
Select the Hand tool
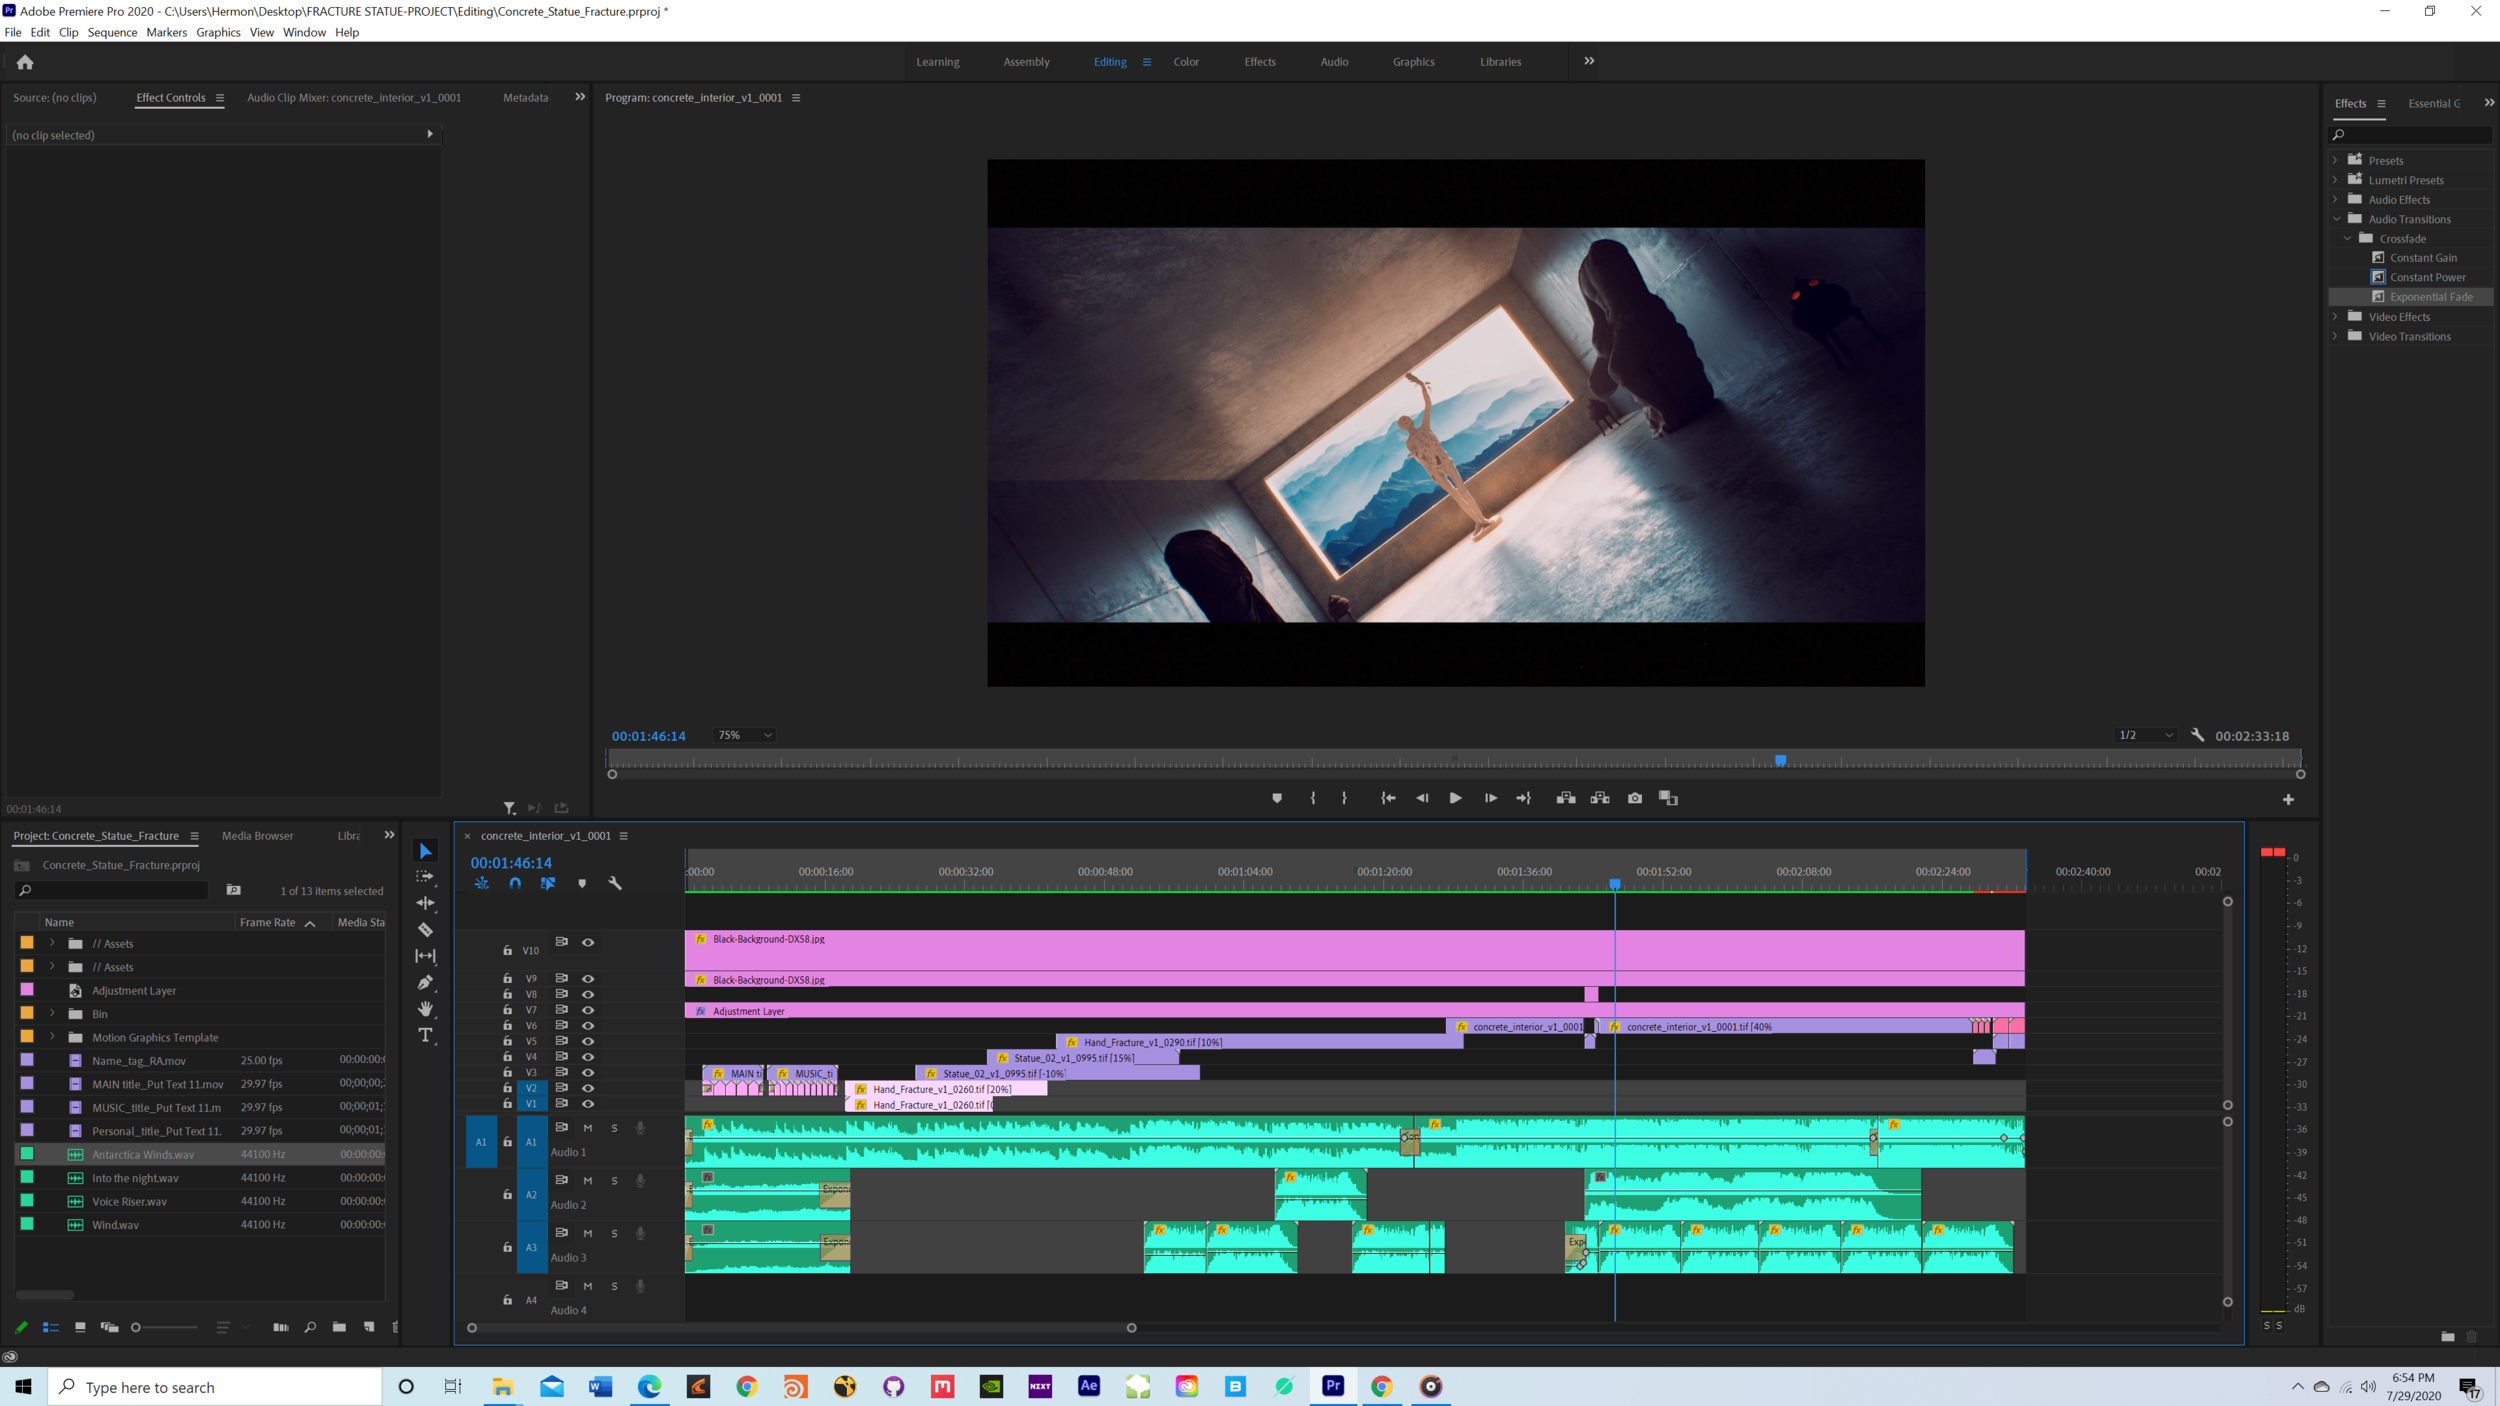425,1008
